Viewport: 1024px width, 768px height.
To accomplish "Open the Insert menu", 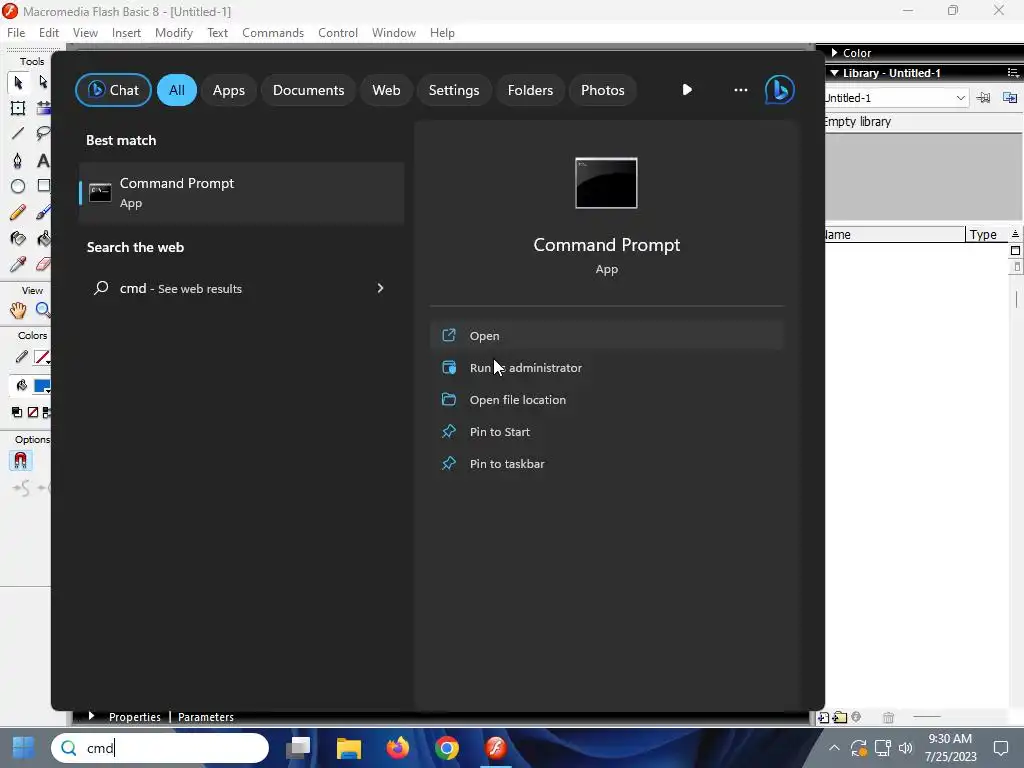I will pos(126,33).
